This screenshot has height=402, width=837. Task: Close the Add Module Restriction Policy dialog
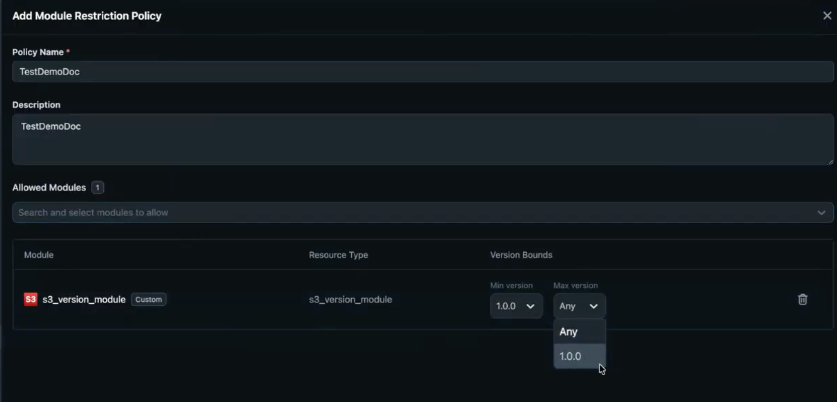coord(827,16)
